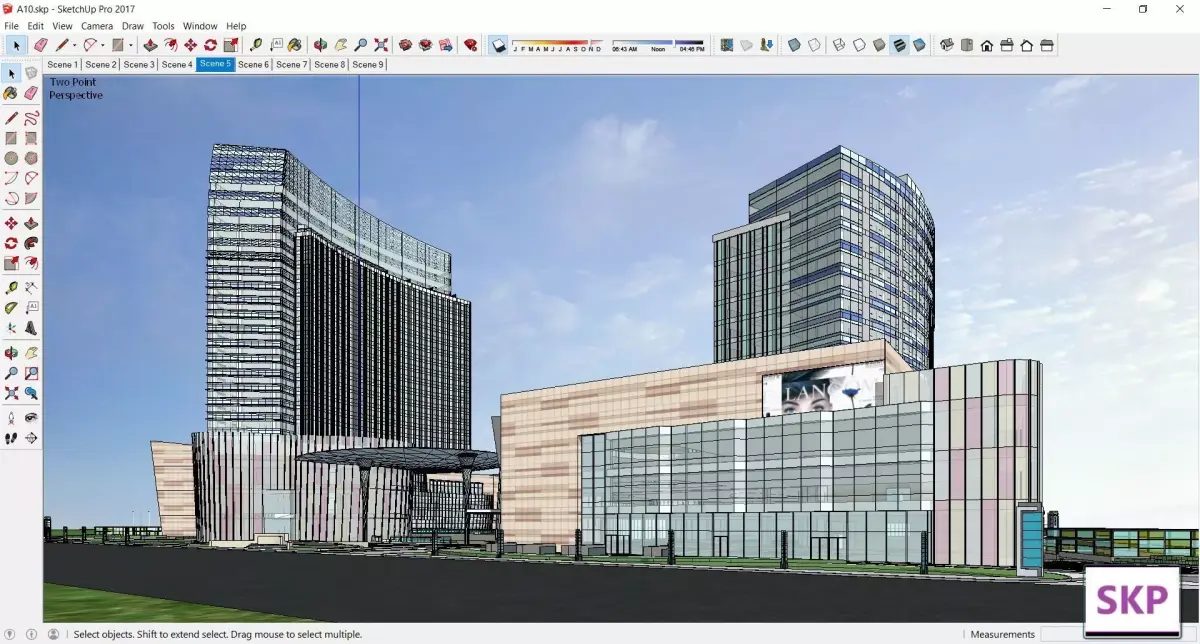This screenshot has height=644, width=1200.
Task: Switch to the Scene 1 tab
Action: click(62, 64)
